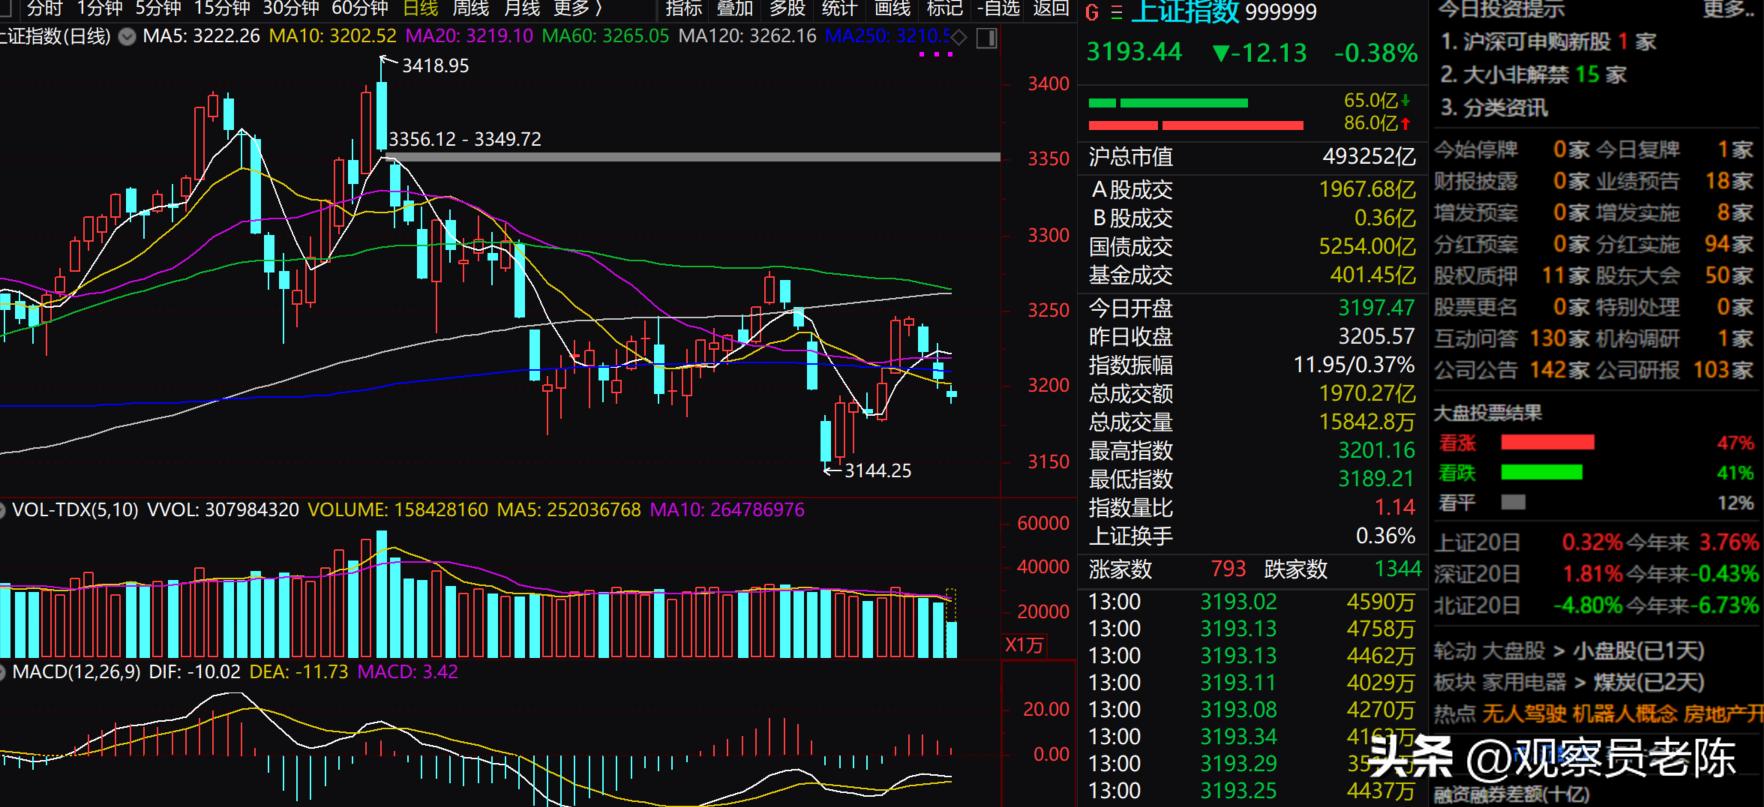Open 互动问答 130家 entry
This screenshot has height=807, width=1764.
click(x=1512, y=338)
